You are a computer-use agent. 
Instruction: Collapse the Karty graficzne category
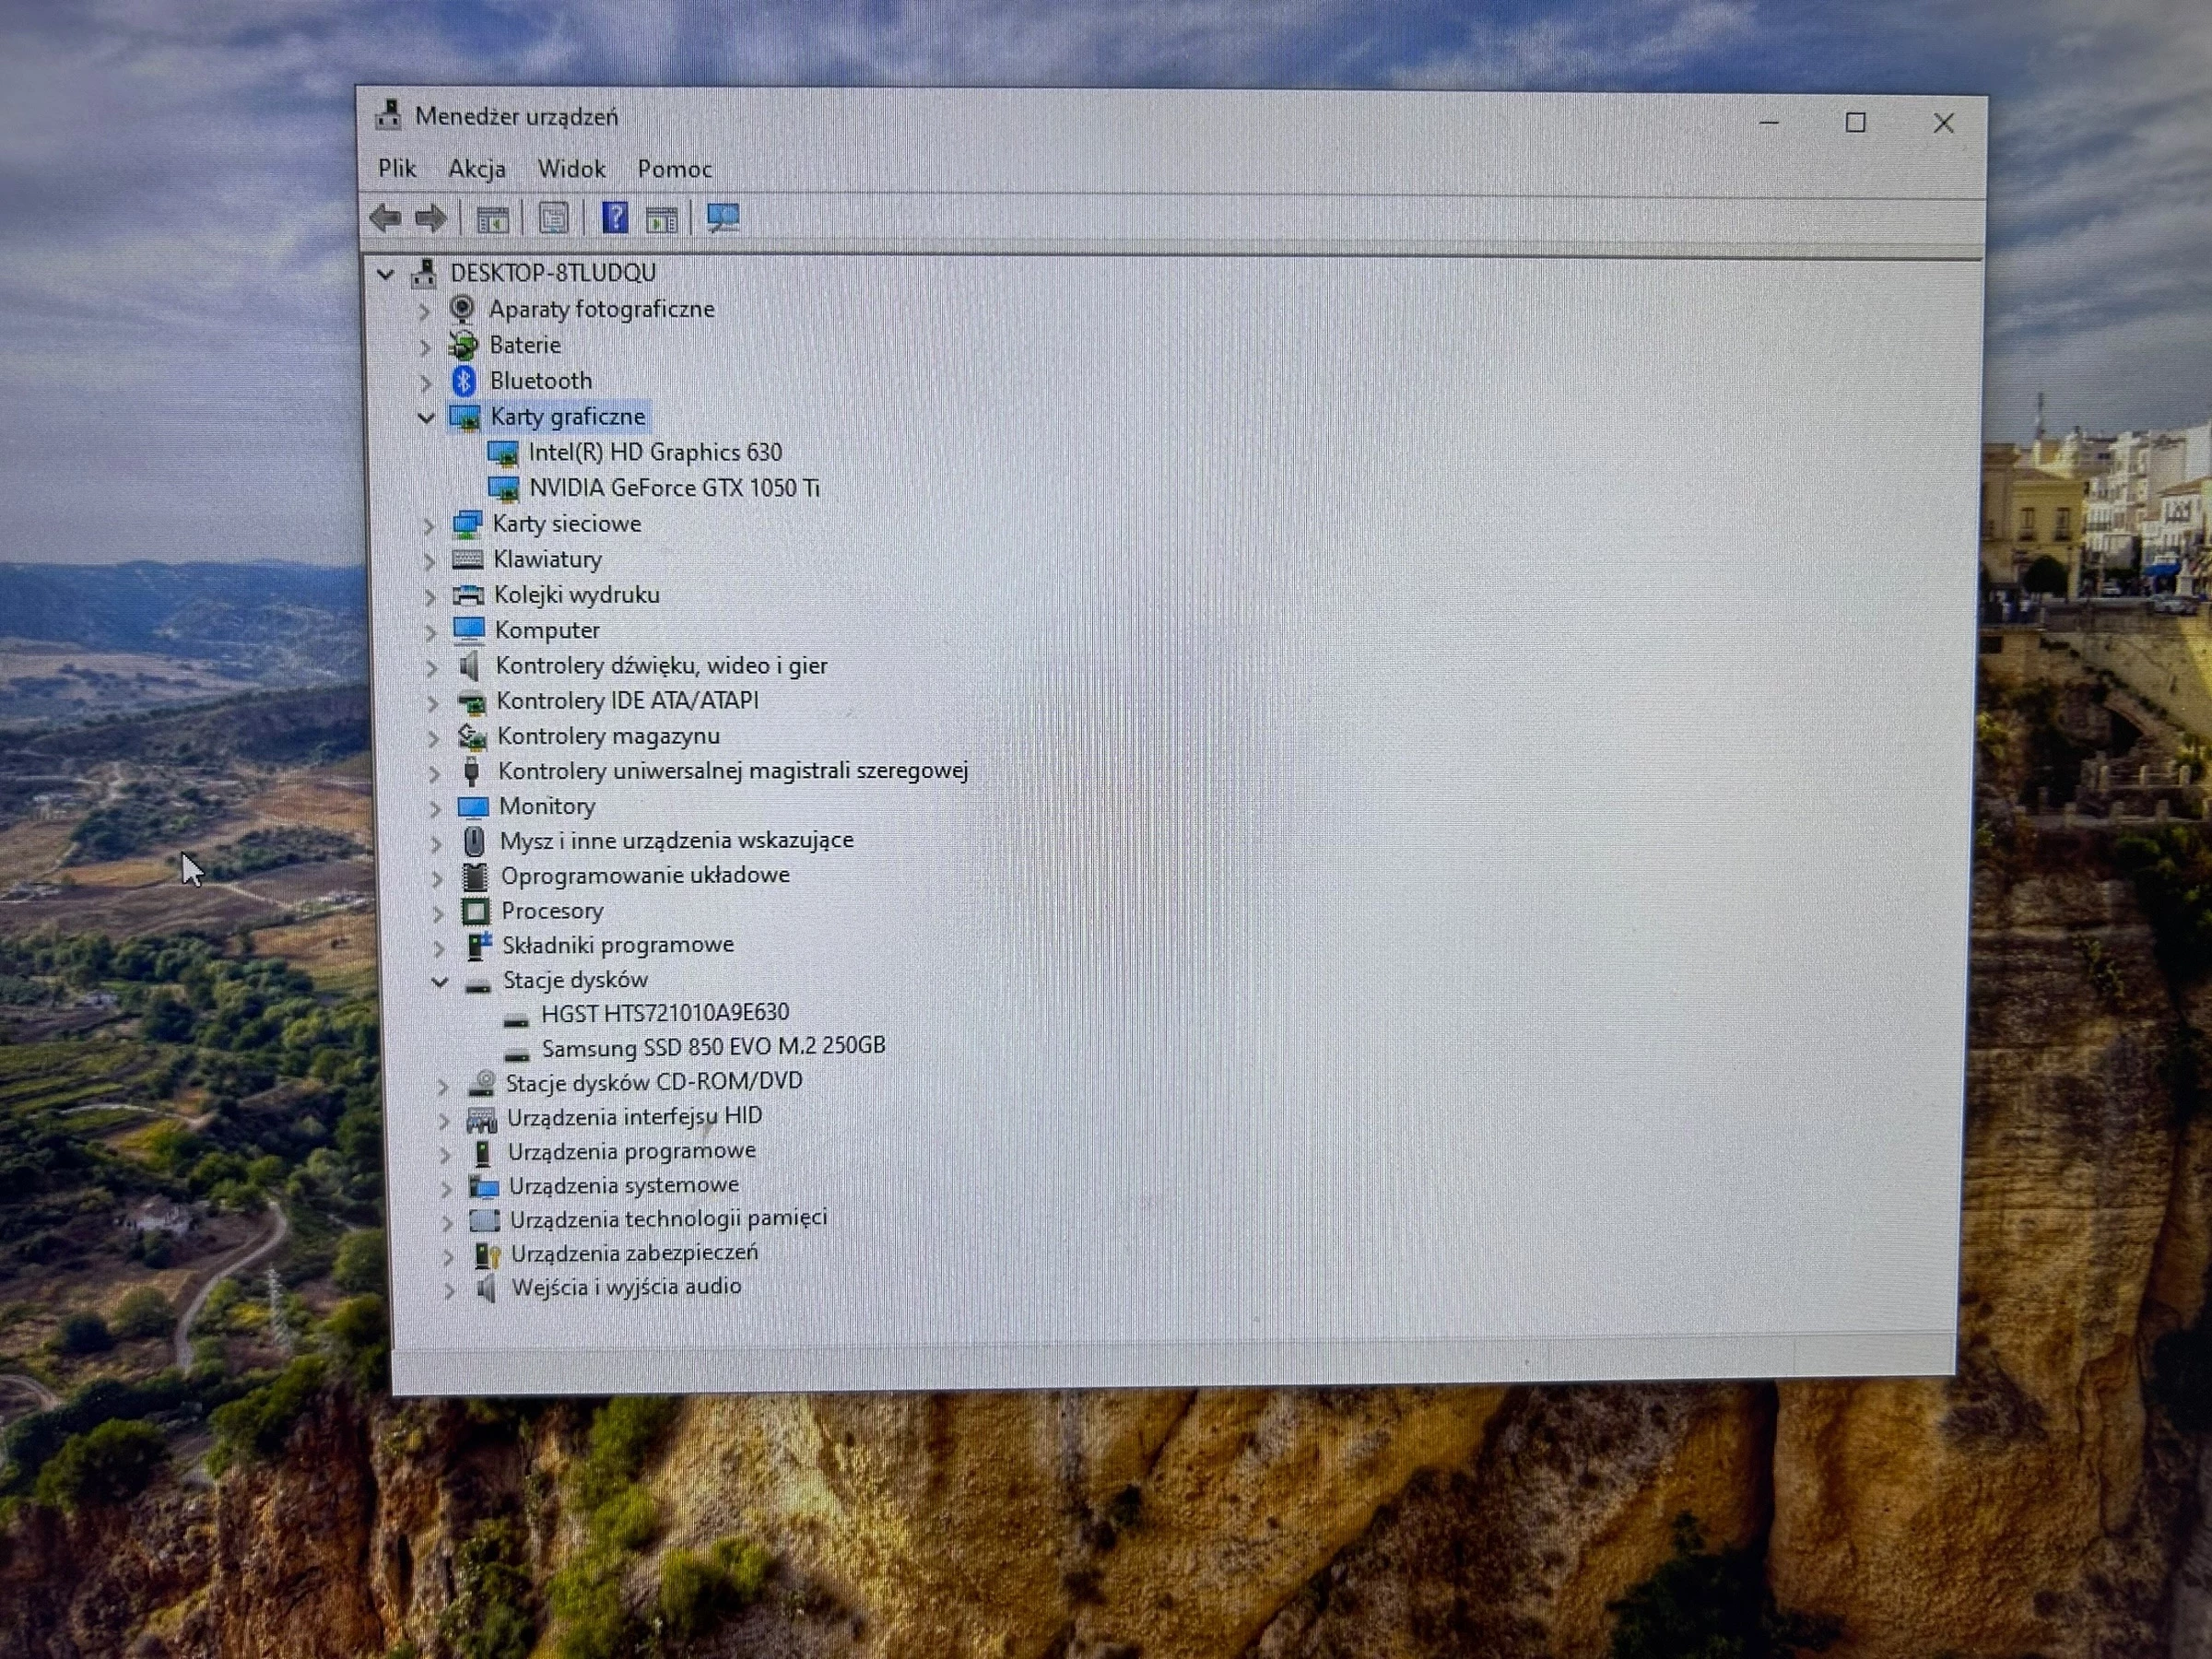click(426, 418)
